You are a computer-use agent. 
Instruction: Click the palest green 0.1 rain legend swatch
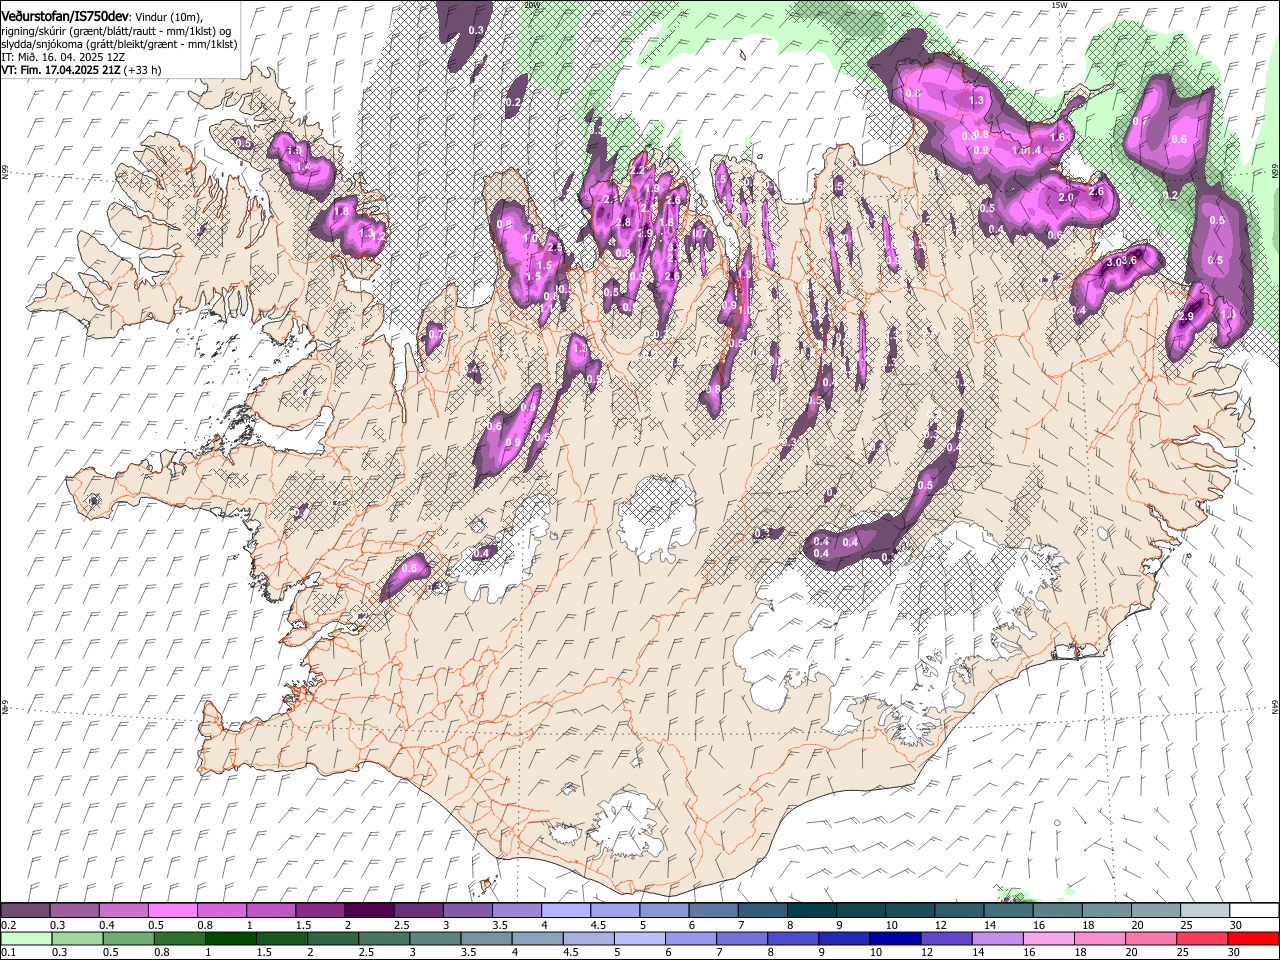(x=26, y=938)
